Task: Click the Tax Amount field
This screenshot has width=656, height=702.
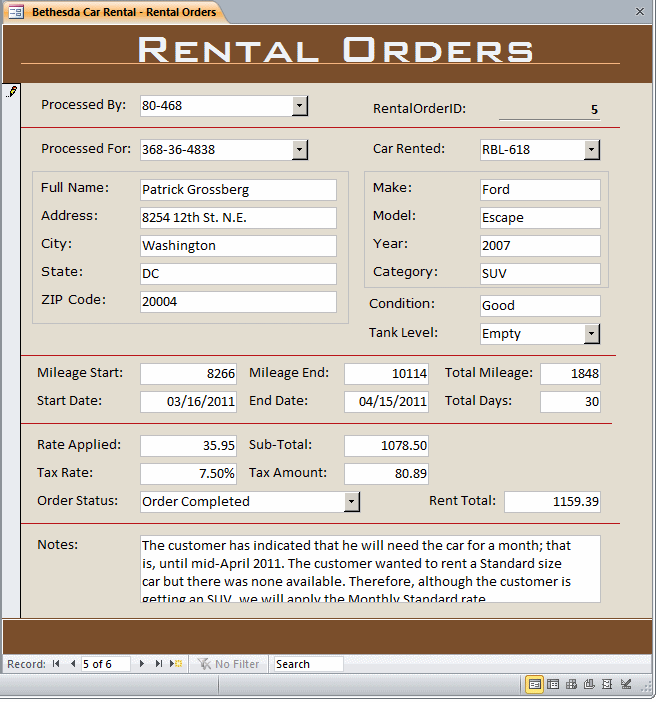Action: tap(386, 474)
